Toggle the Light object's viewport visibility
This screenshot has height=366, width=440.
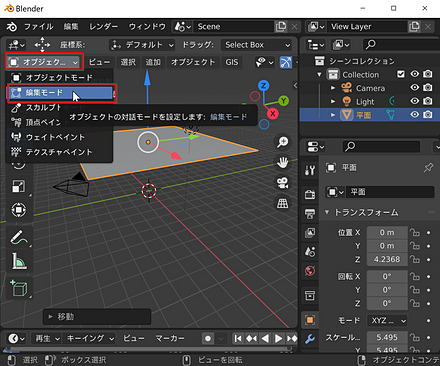(415, 101)
